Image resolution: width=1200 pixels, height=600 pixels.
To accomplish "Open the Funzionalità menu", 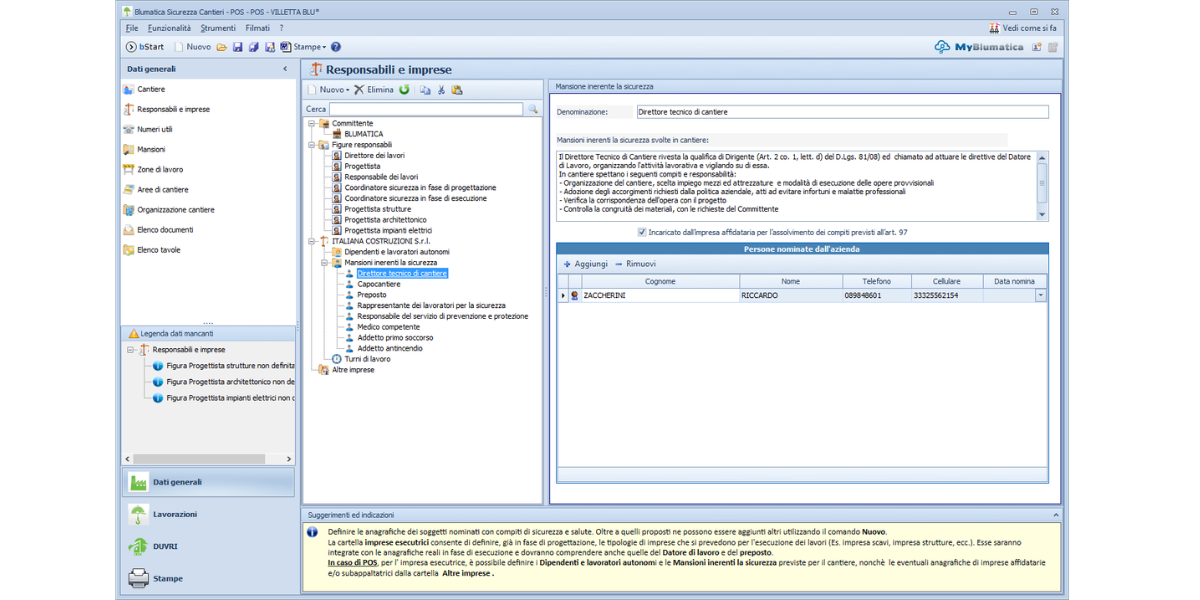I will (x=169, y=28).
